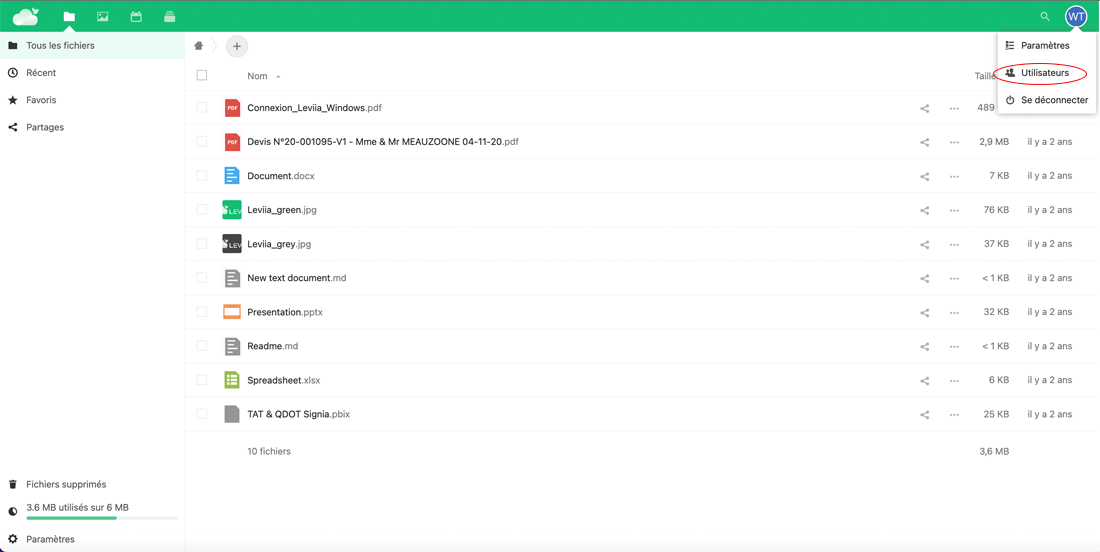The width and height of the screenshot is (1100, 552).
Task: Sort files by the Nom column header
Action: (x=257, y=76)
